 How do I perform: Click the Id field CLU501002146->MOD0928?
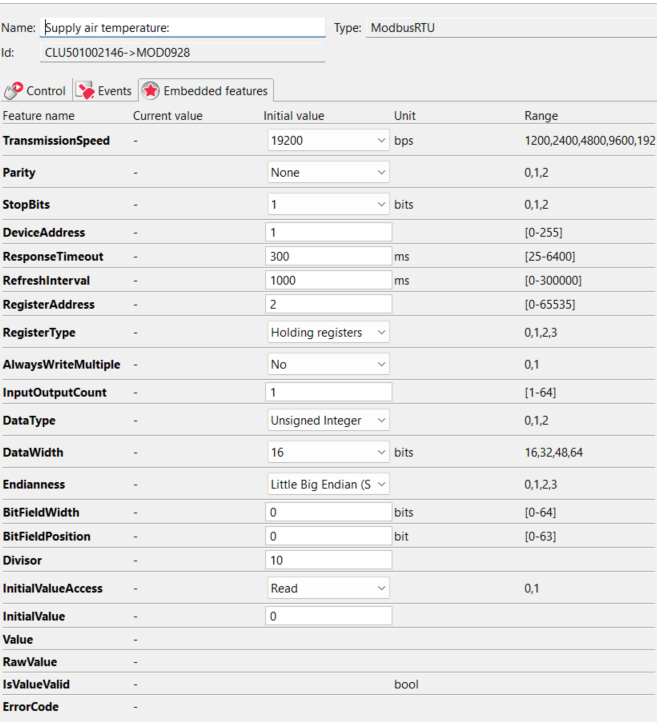click(182, 52)
